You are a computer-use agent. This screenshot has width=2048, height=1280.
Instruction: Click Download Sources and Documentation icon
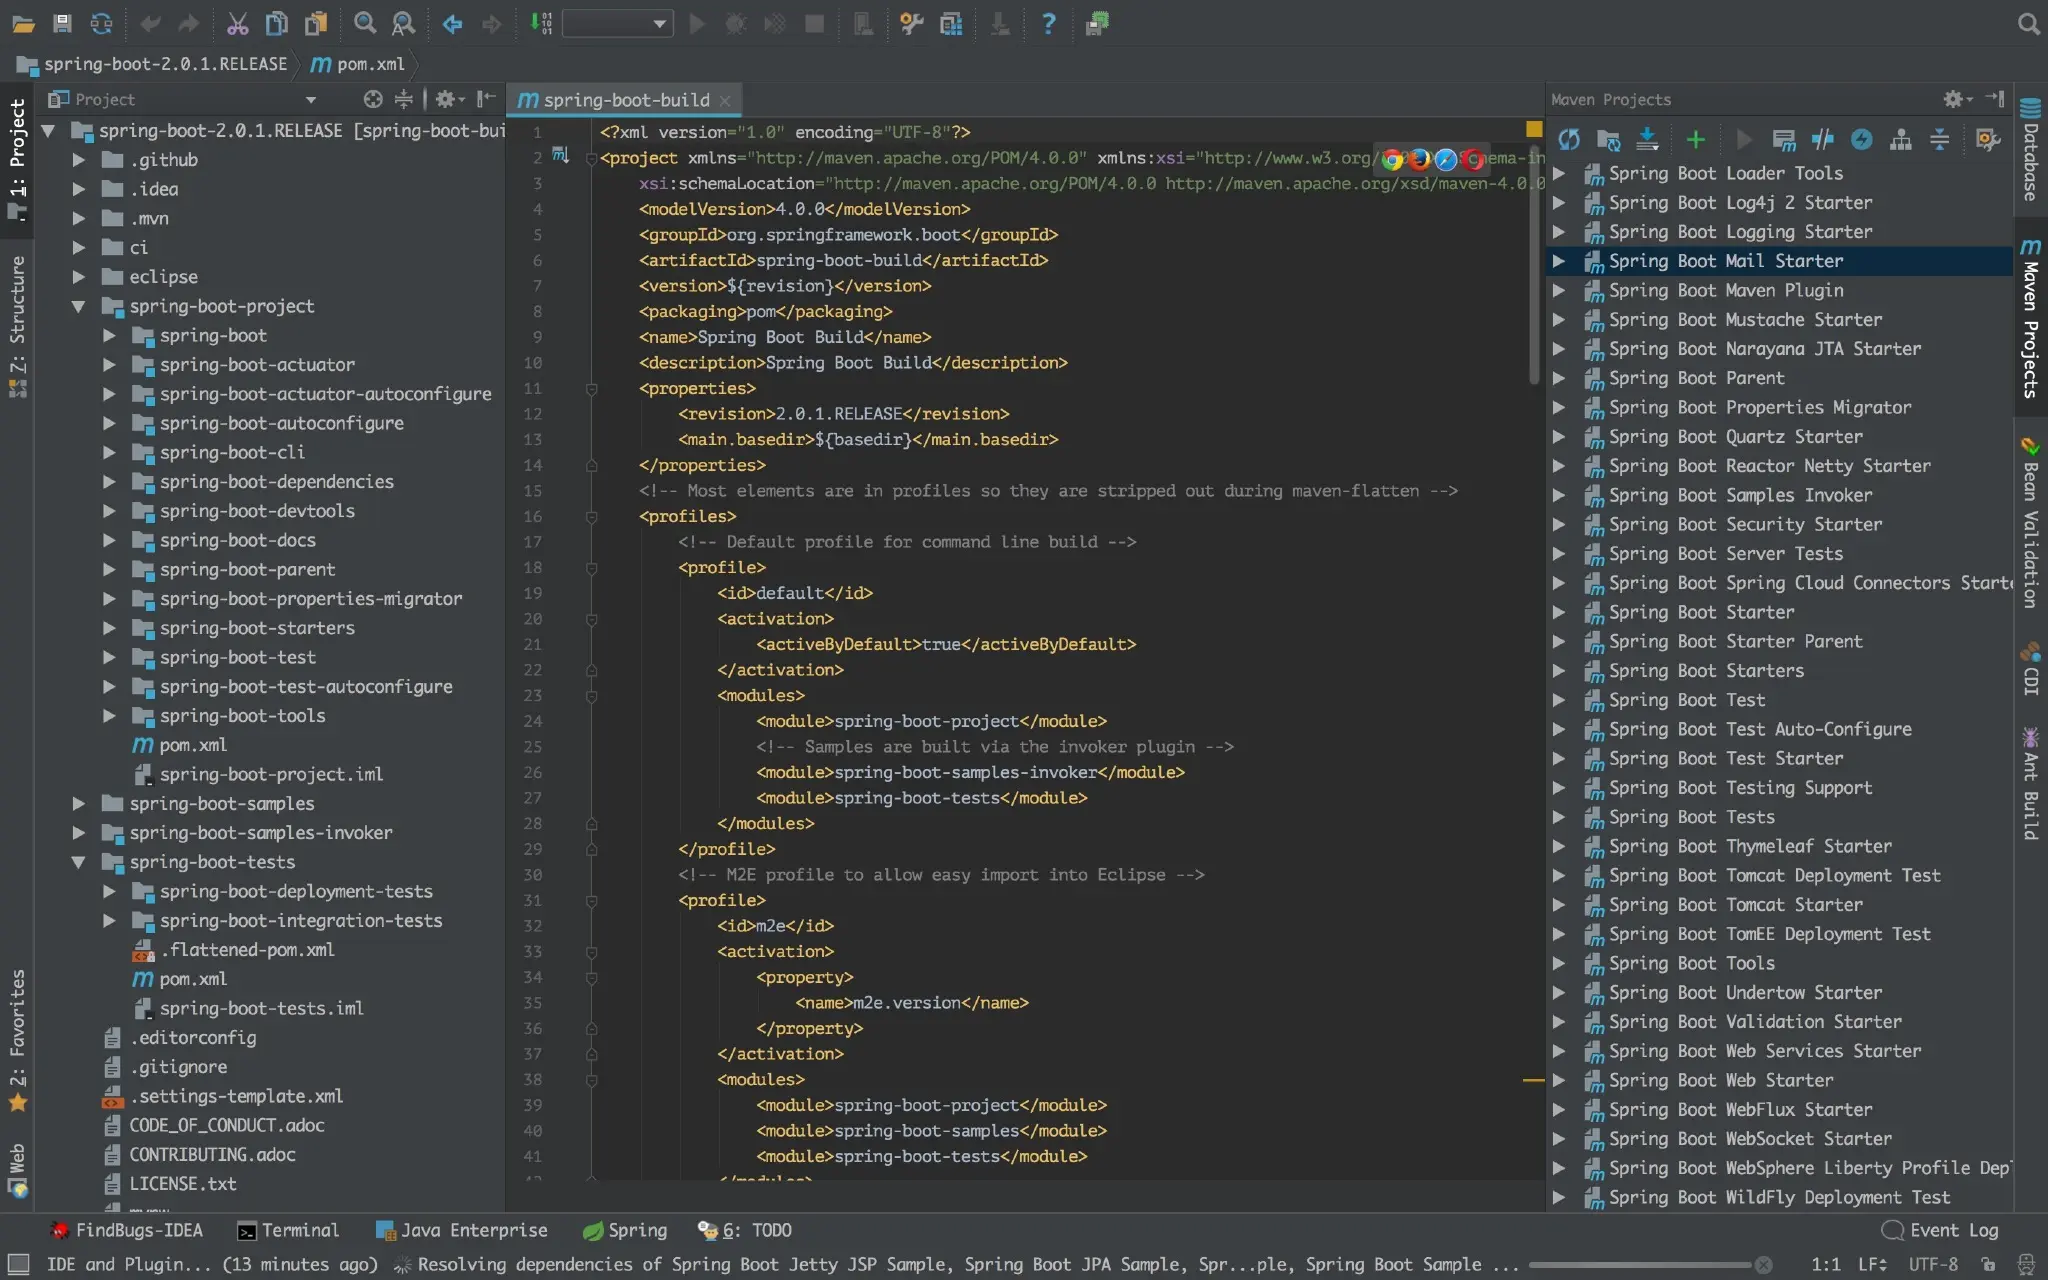(1647, 140)
